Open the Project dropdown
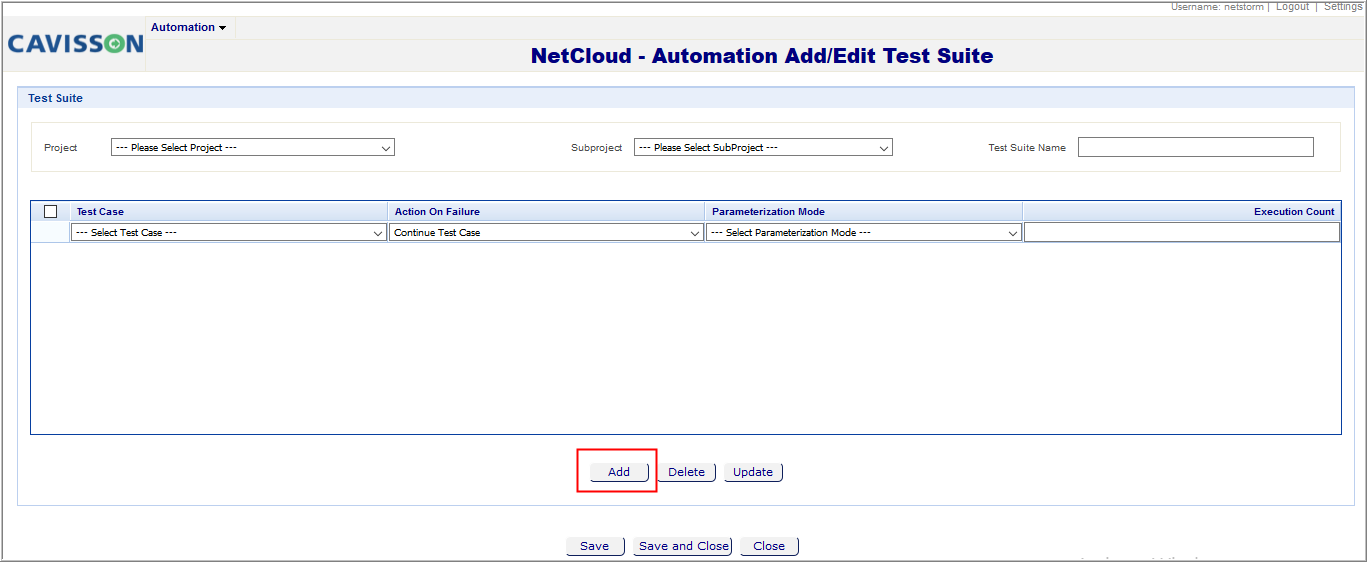1367x562 pixels. coord(253,147)
